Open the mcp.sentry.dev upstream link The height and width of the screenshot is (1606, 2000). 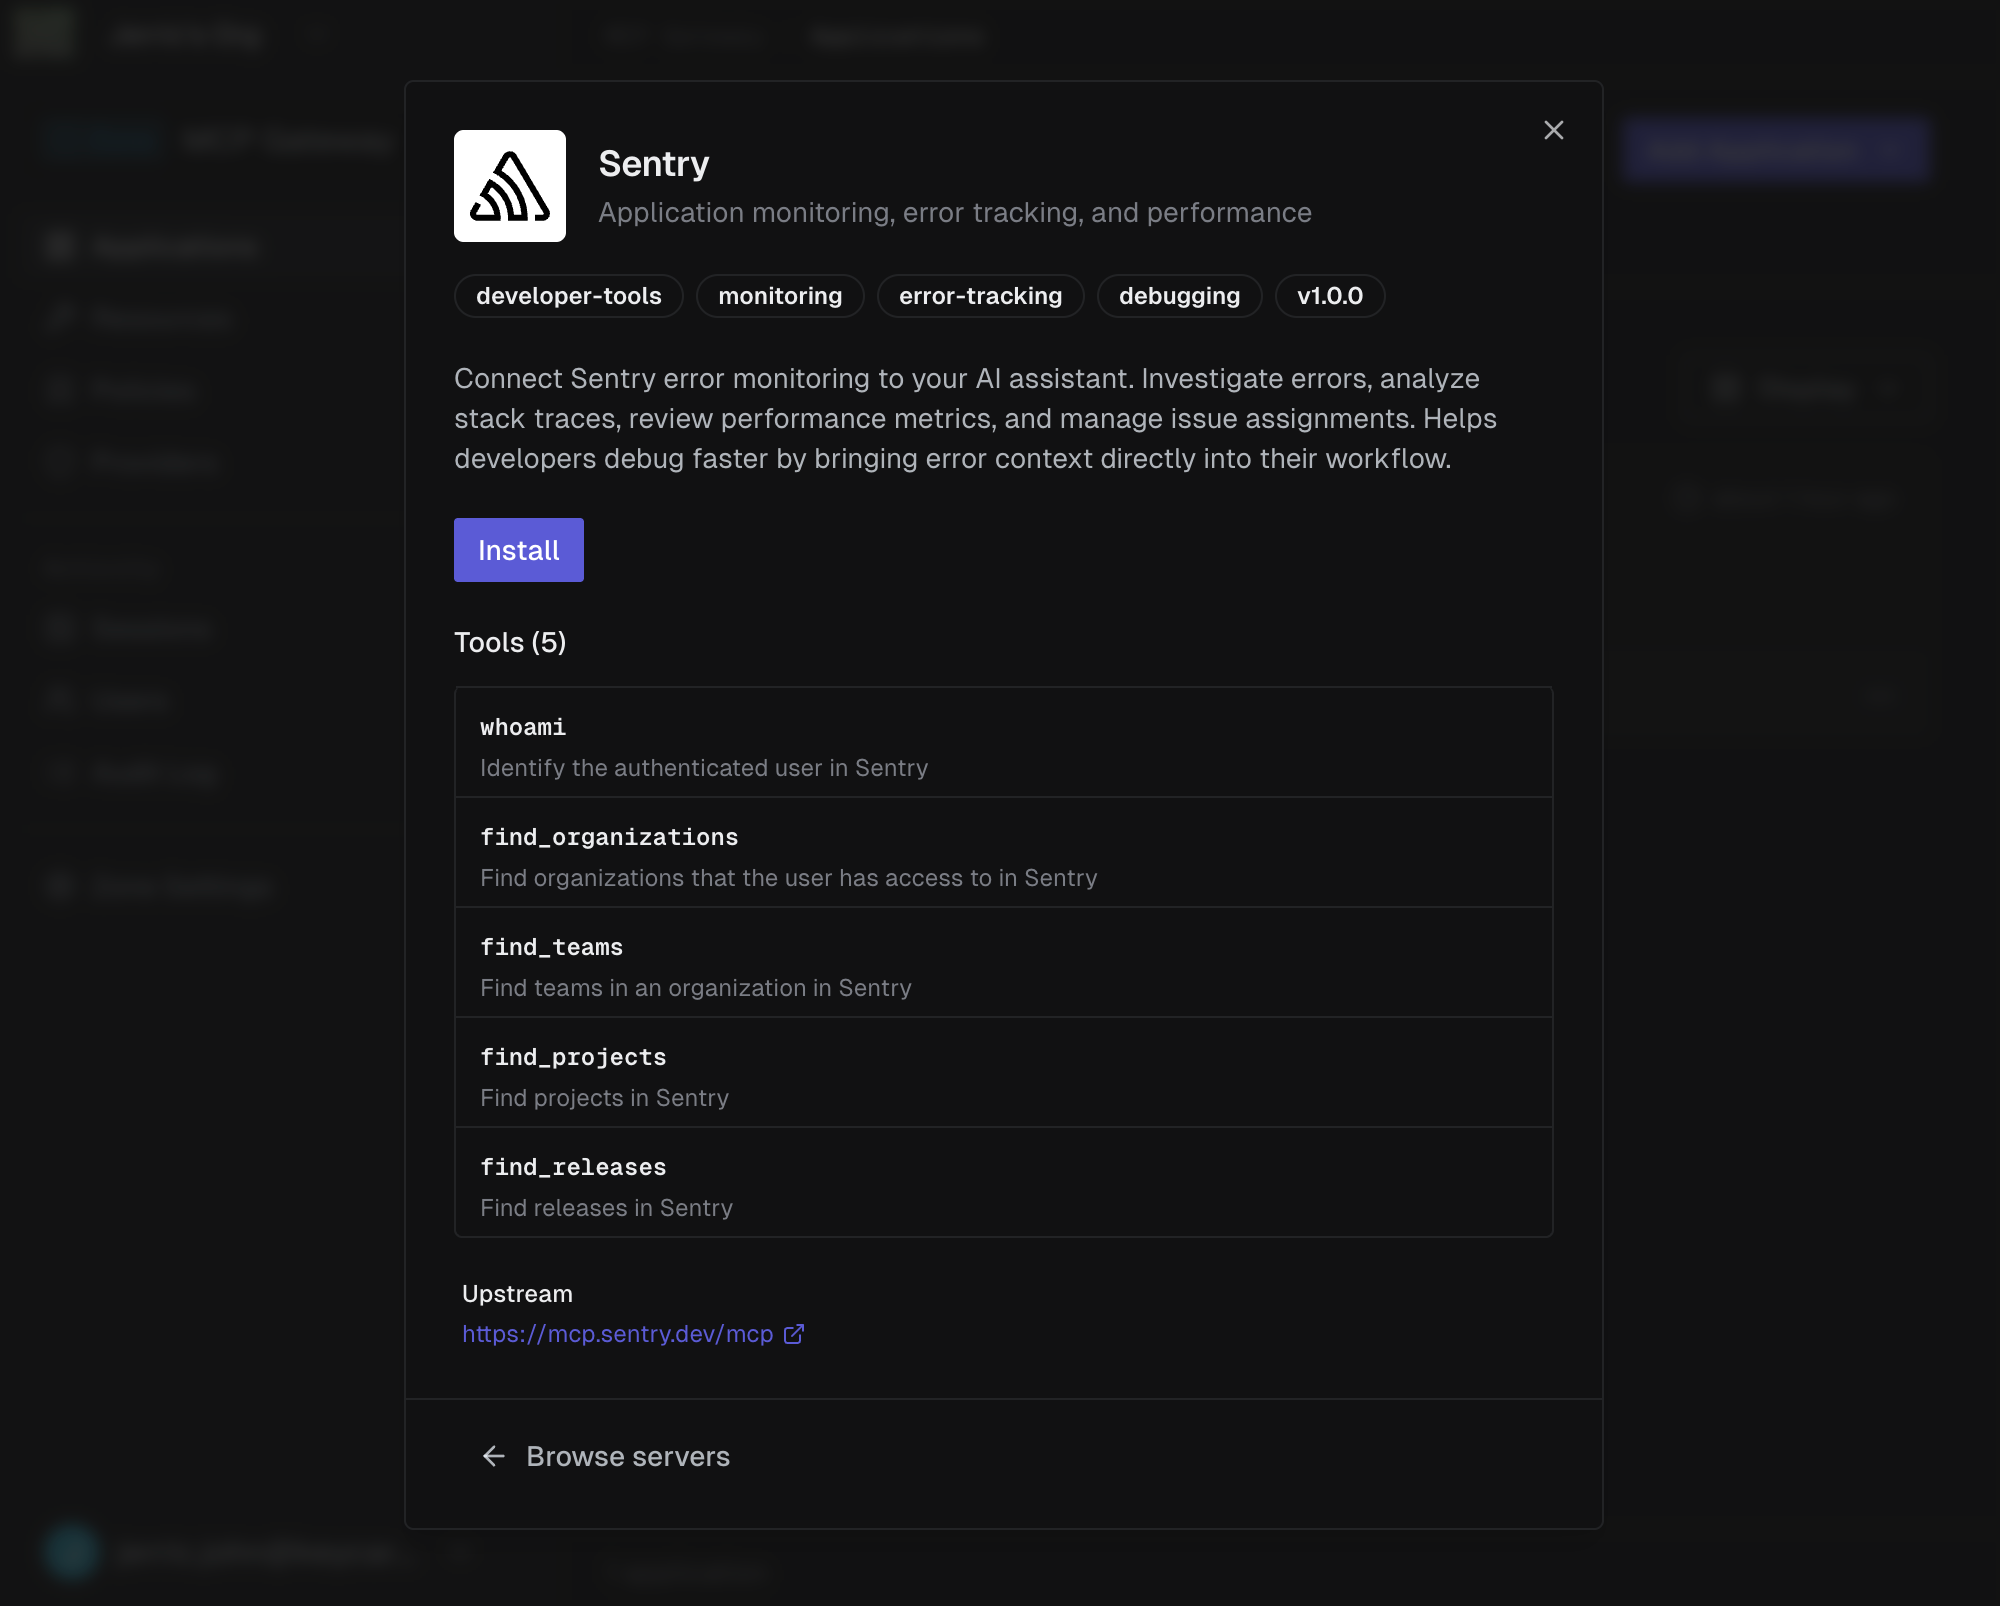(x=617, y=1334)
